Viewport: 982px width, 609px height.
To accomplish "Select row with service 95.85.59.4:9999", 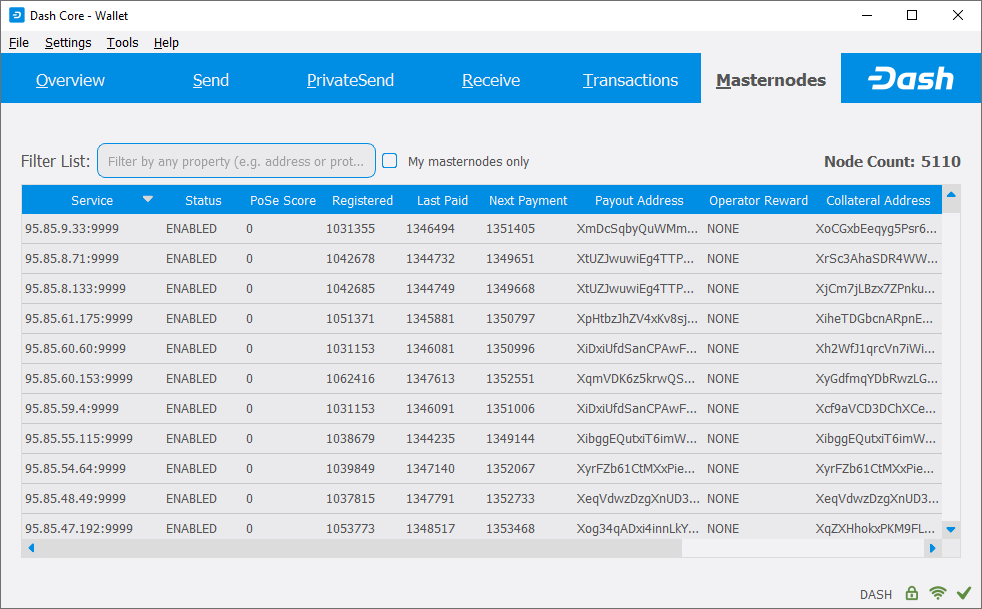I will [x=482, y=409].
